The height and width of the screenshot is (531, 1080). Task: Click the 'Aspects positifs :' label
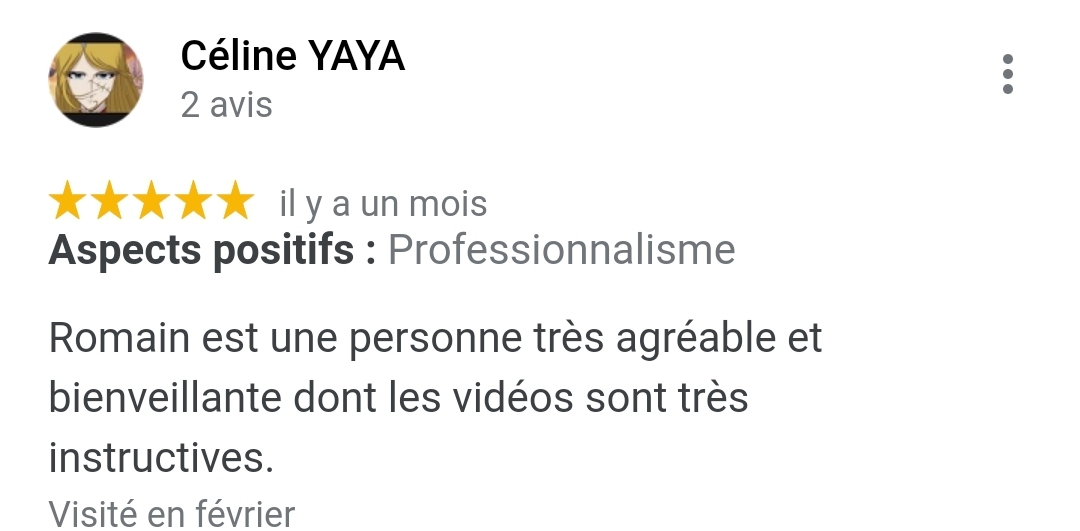click(x=213, y=250)
